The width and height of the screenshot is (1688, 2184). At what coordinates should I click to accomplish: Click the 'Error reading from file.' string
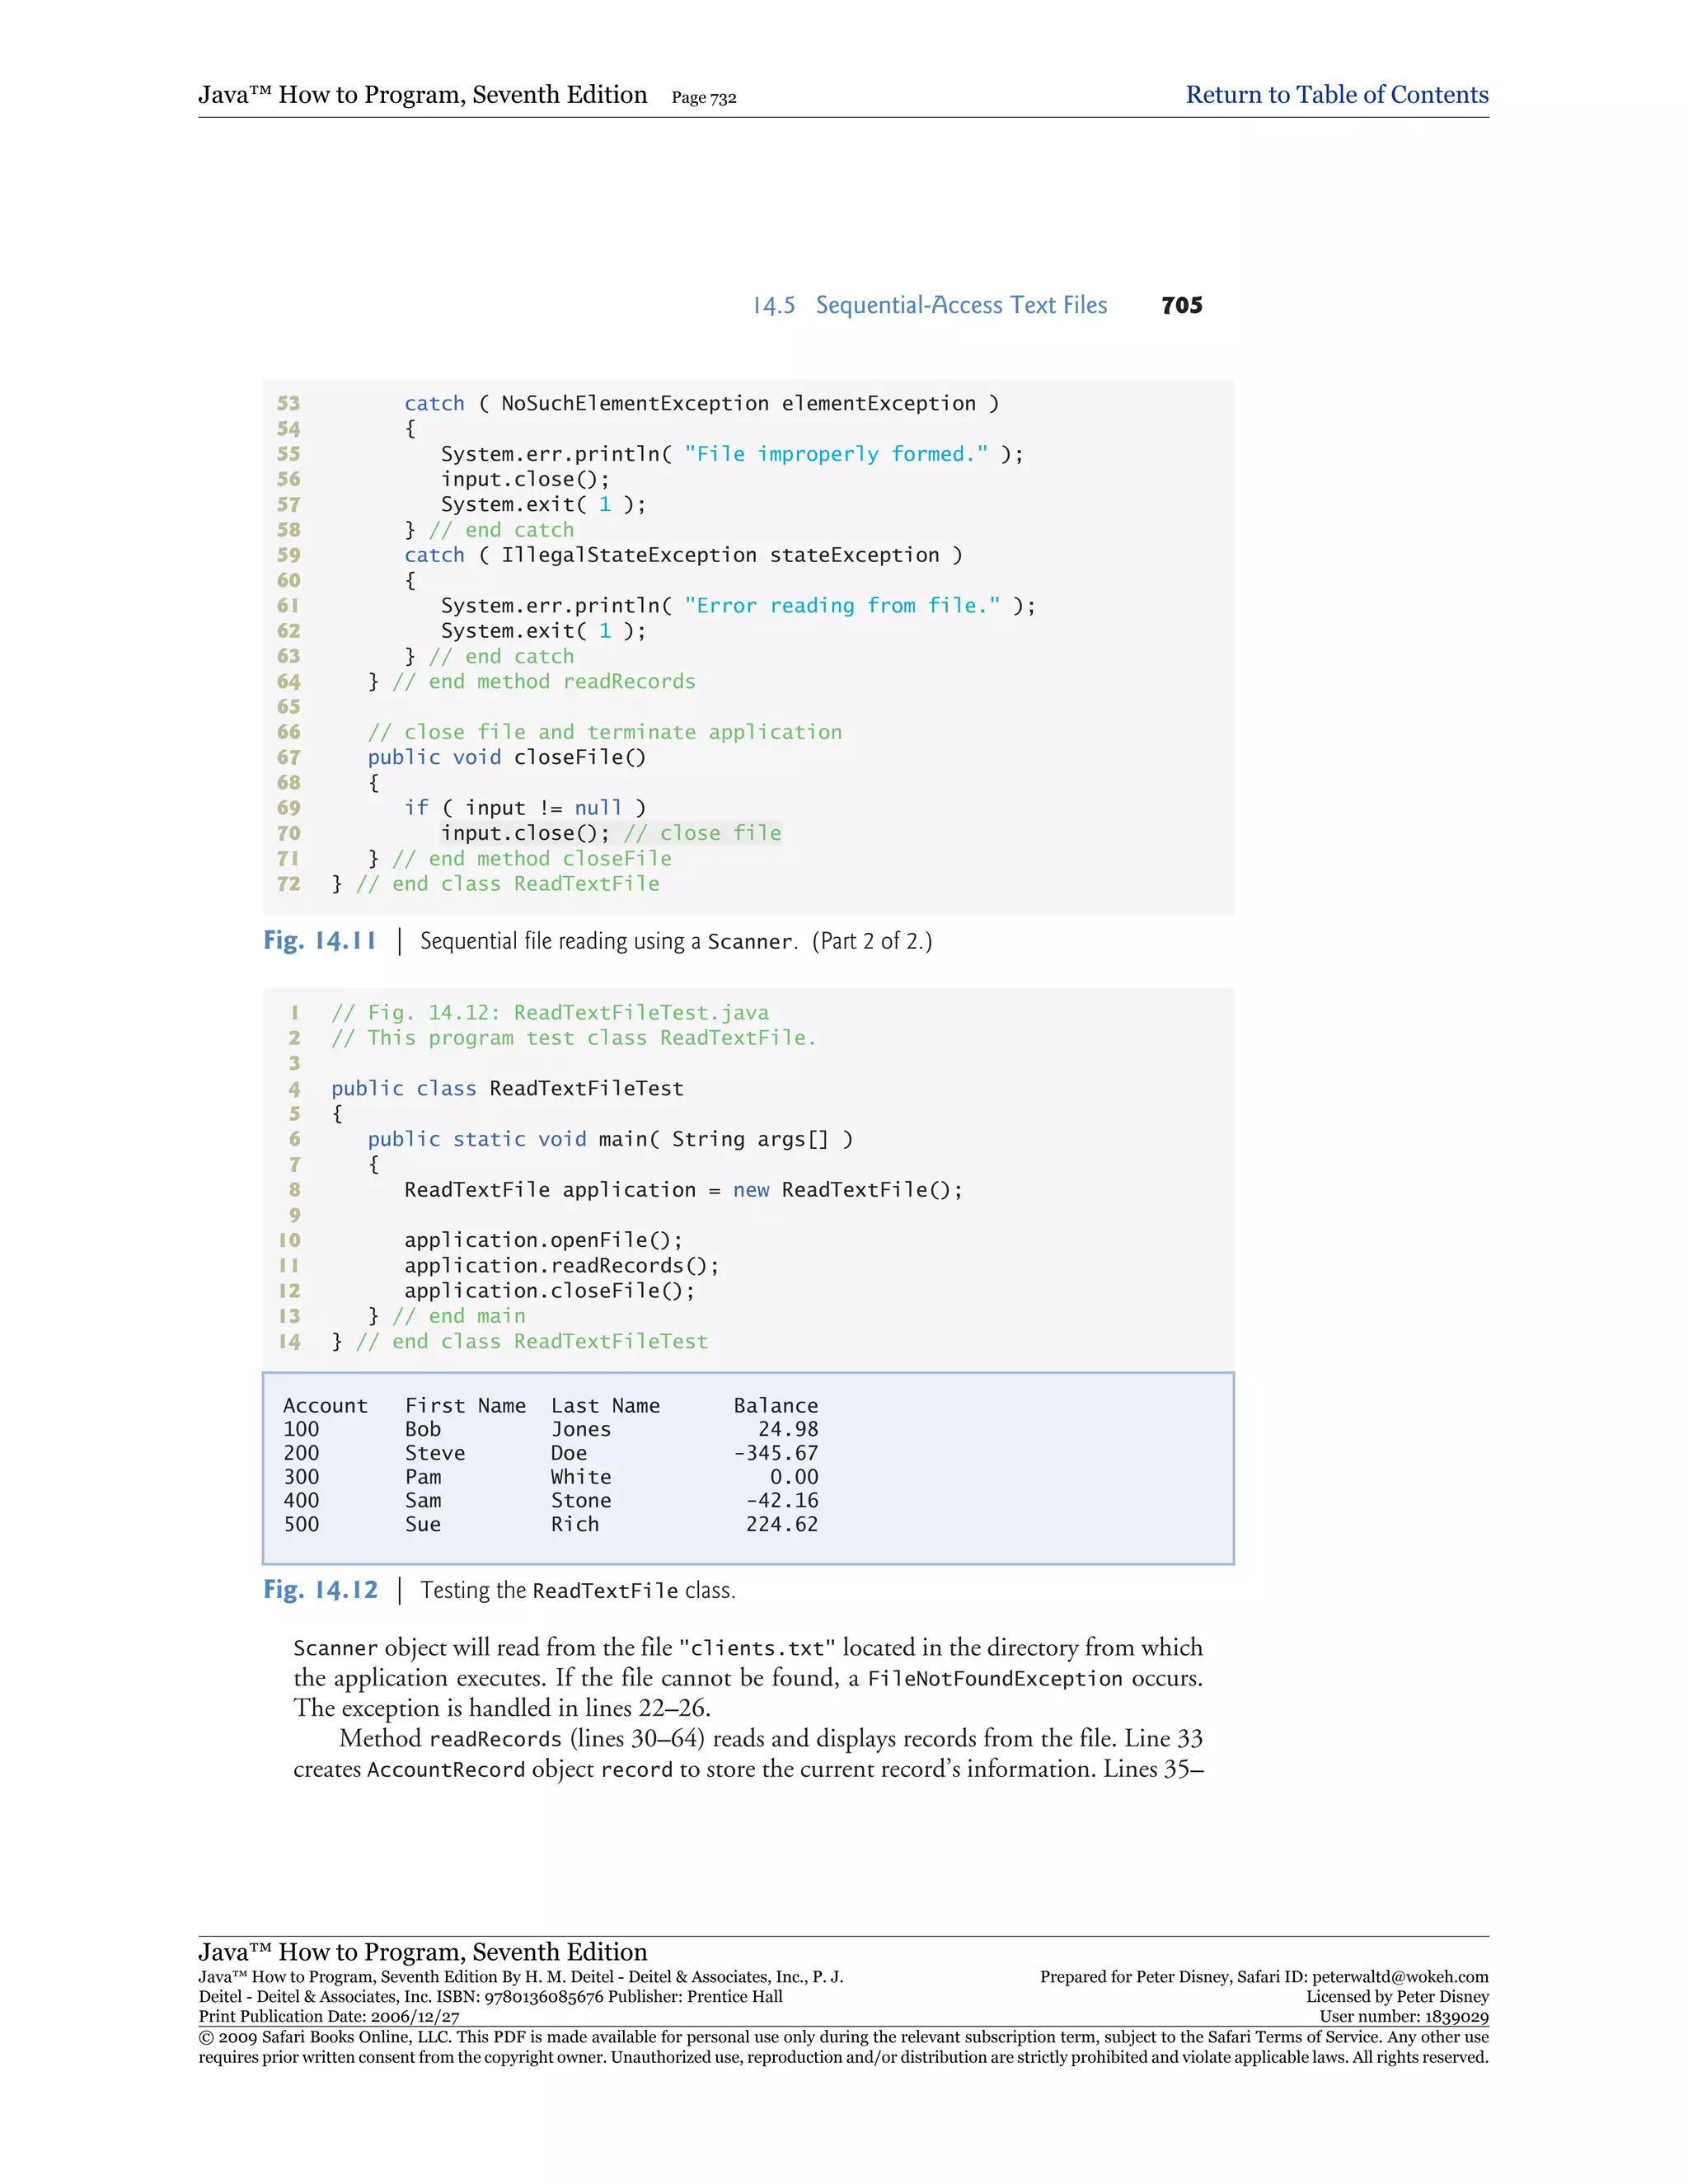tap(842, 606)
